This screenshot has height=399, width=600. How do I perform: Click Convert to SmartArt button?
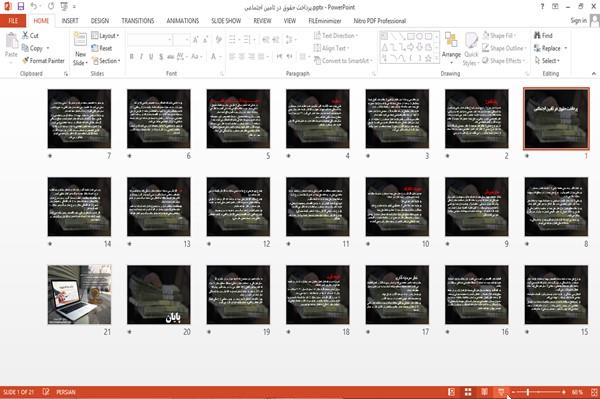(x=343, y=61)
